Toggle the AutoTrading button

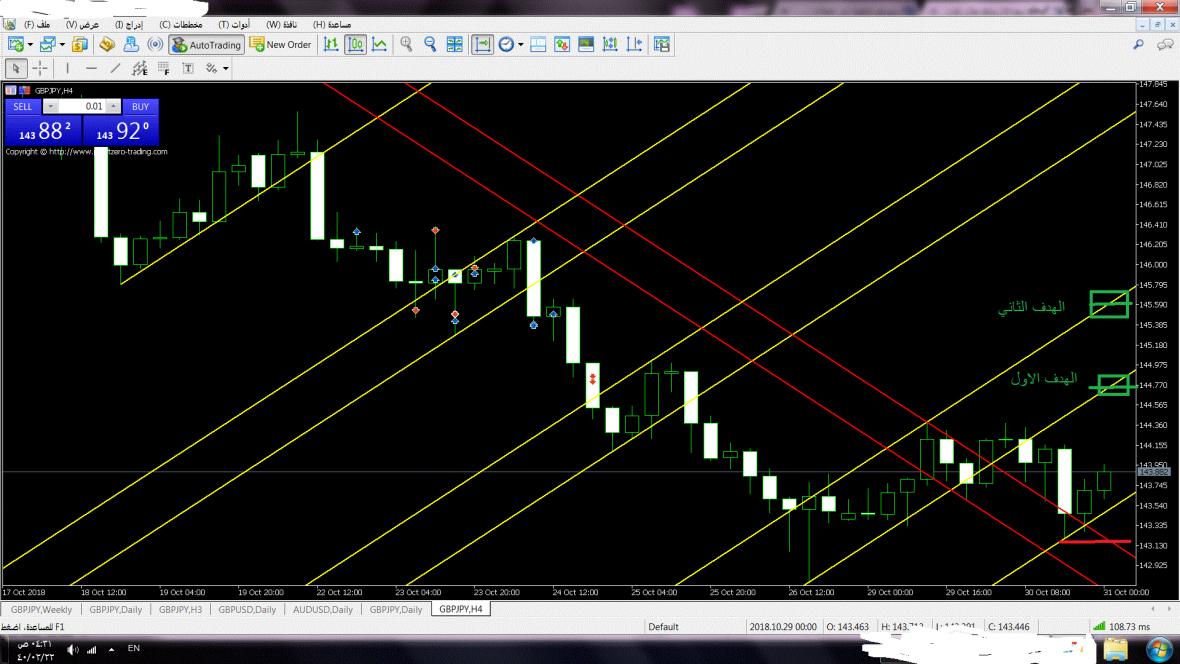(x=206, y=44)
